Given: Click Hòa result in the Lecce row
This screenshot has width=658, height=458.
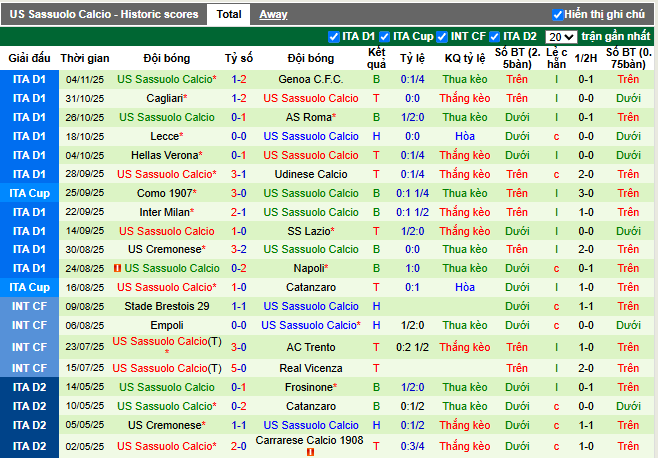Looking at the screenshot, I should coord(465,136).
